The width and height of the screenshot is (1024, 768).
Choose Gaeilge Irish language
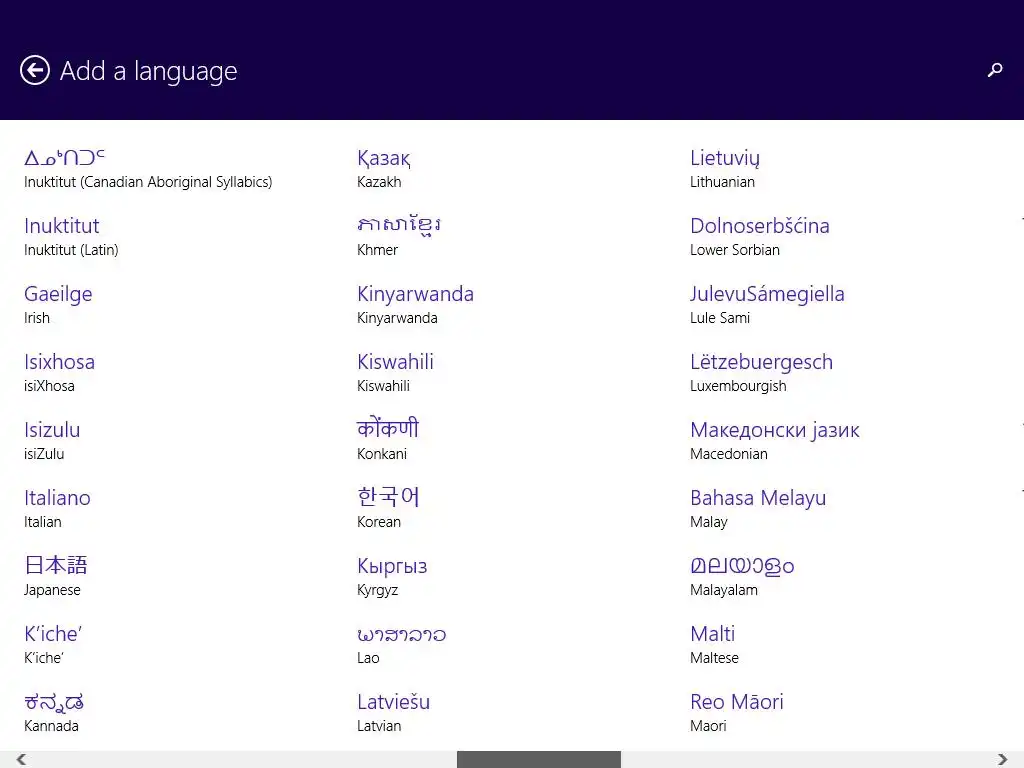[58, 305]
